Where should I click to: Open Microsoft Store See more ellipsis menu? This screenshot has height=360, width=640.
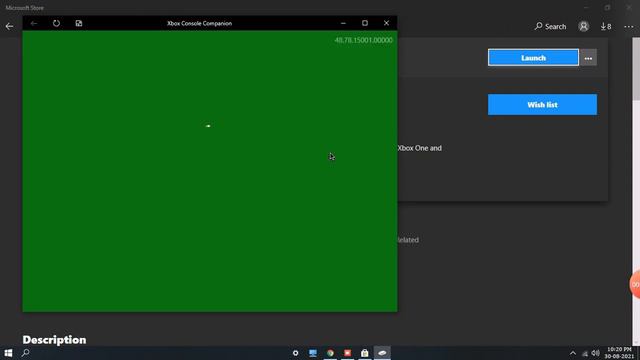click(629, 27)
